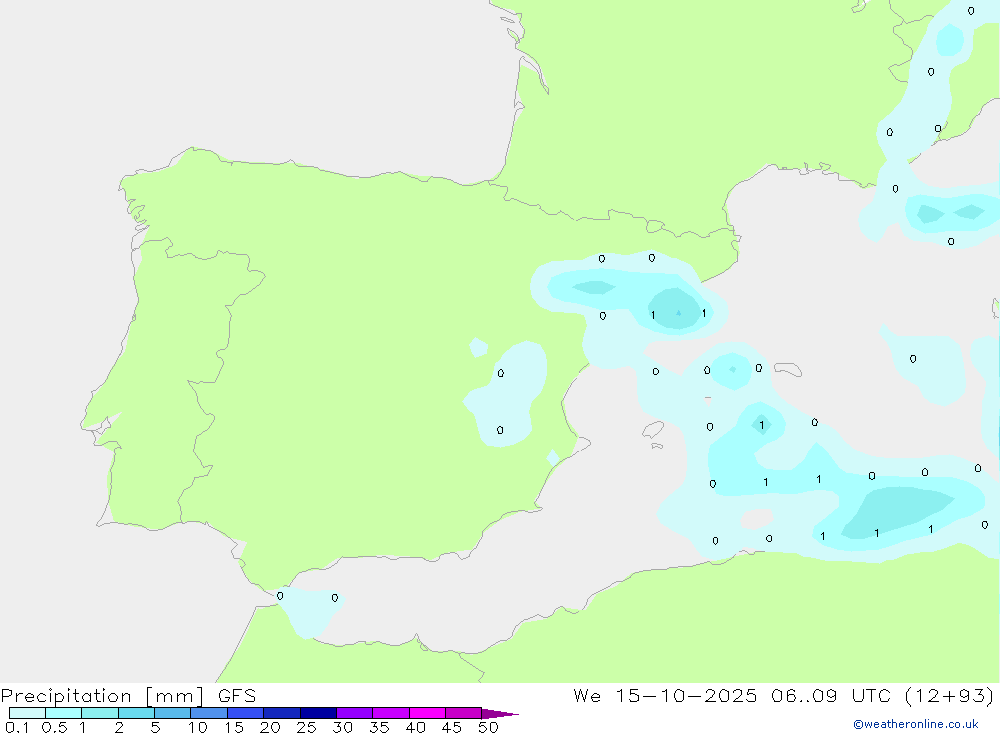Click the legend label '15'
1000x733 pixels.
pos(233,727)
